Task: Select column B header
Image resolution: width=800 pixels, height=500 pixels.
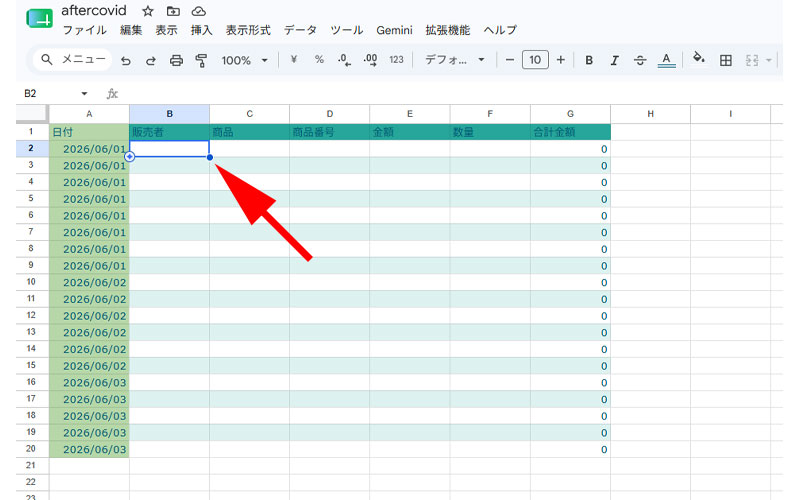Action: click(x=169, y=114)
